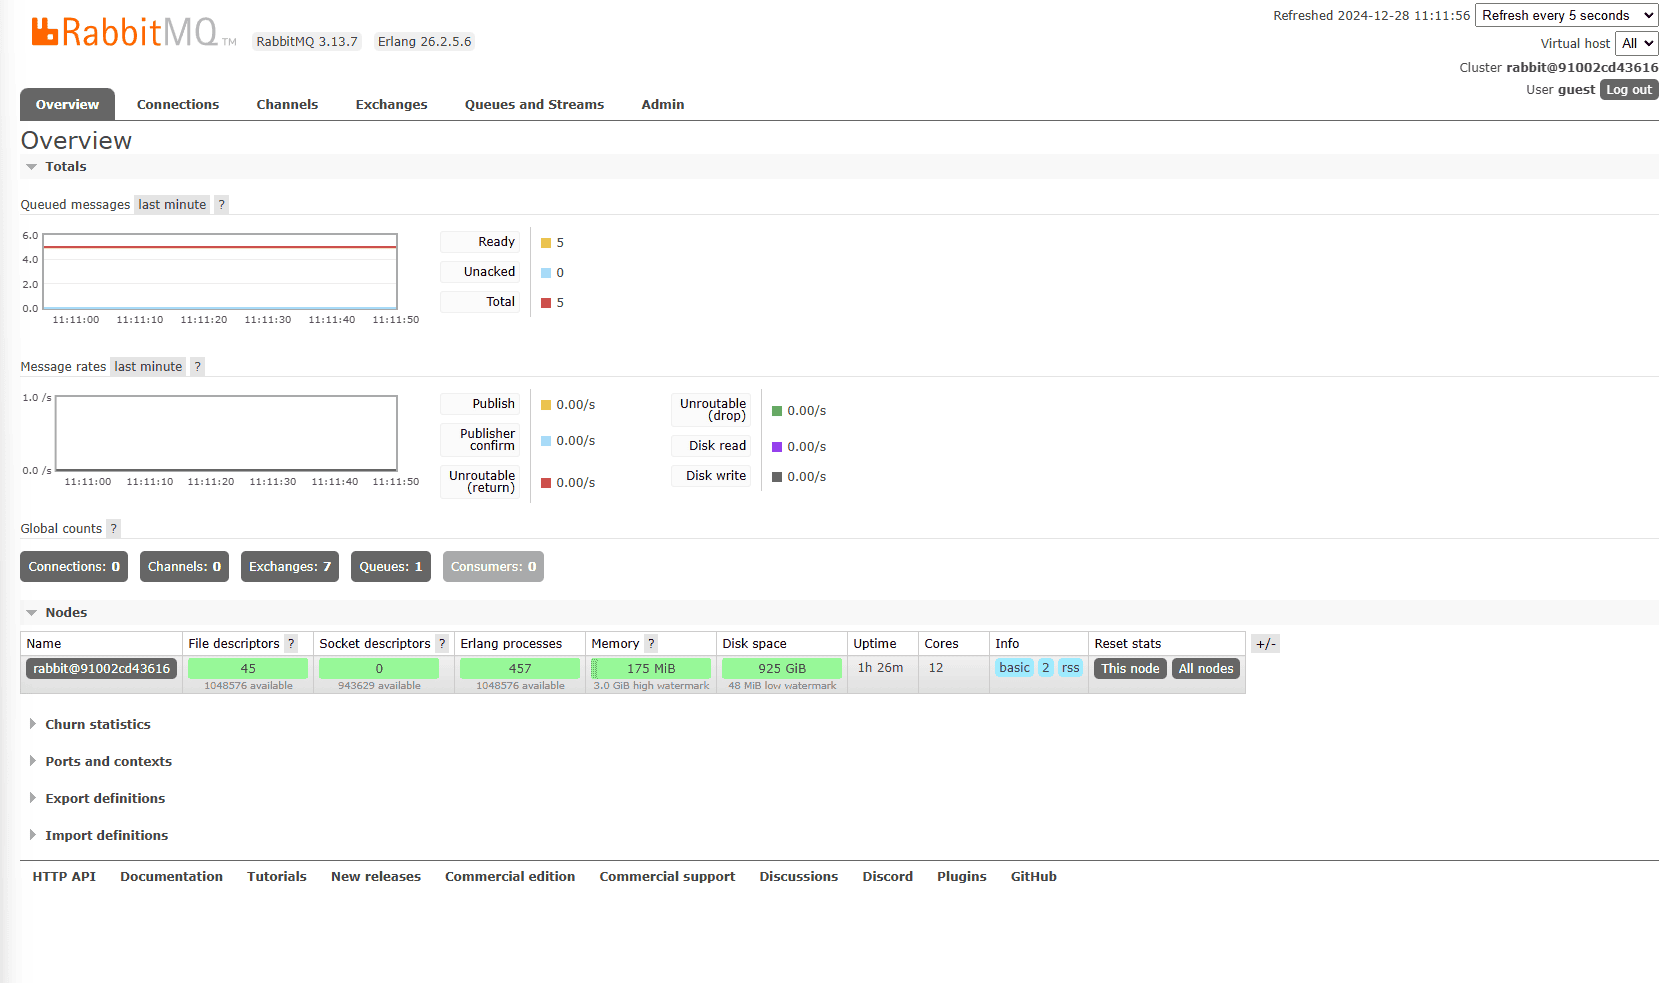Open the Plugins footer link
This screenshot has height=983, width=1671.
[962, 876]
